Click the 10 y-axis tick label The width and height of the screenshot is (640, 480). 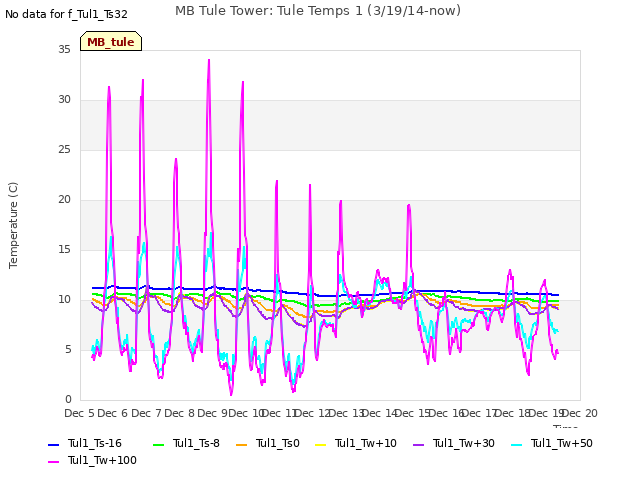64,299
